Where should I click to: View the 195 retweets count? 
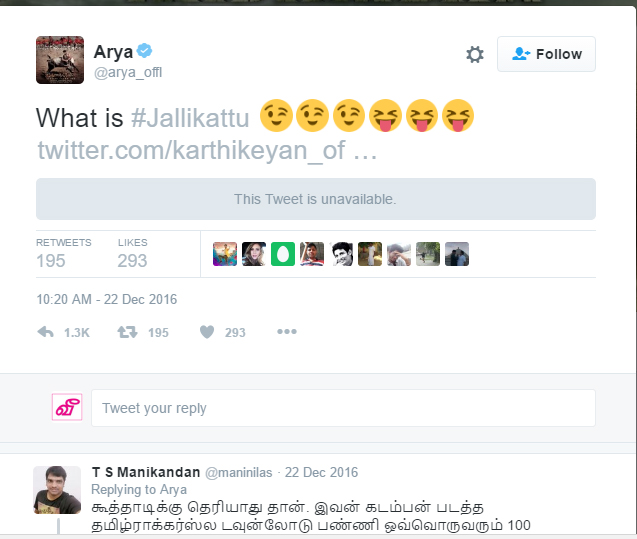(x=51, y=260)
